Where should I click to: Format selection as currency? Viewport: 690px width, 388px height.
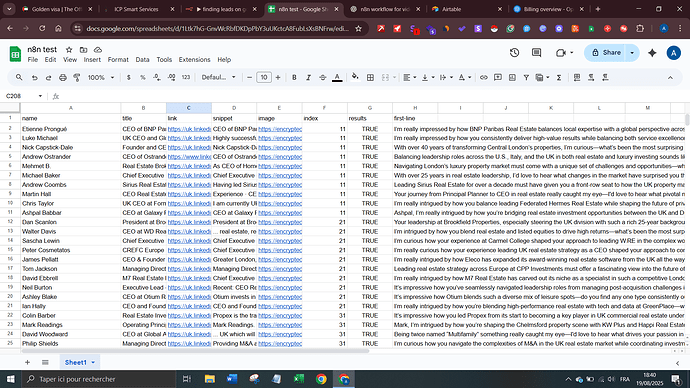pos(128,77)
